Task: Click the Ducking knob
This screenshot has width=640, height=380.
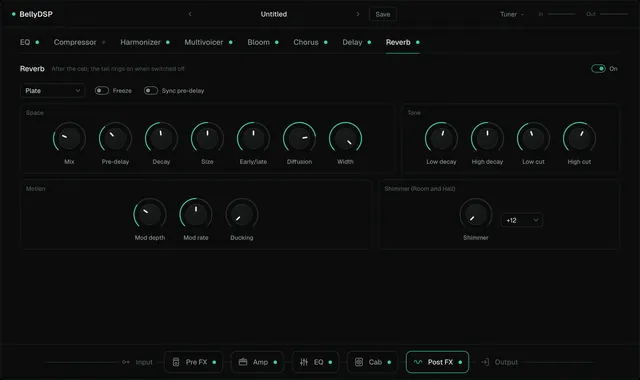Action: pos(242,214)
